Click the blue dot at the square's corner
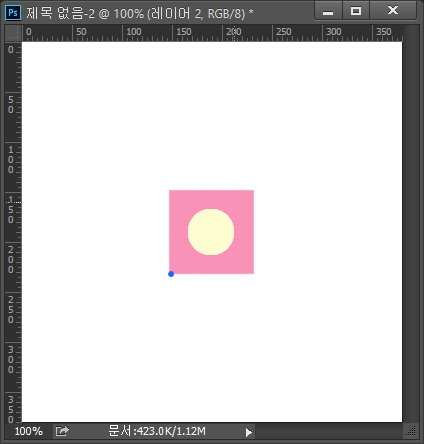 pyautogui.click(x=171, y=274)
